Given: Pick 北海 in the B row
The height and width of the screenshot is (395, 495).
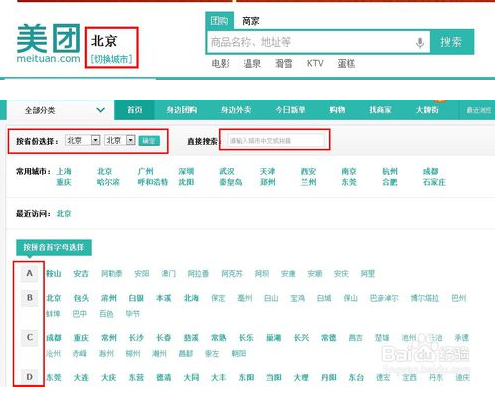Looking at the screenshot, I should coord(191,298).
